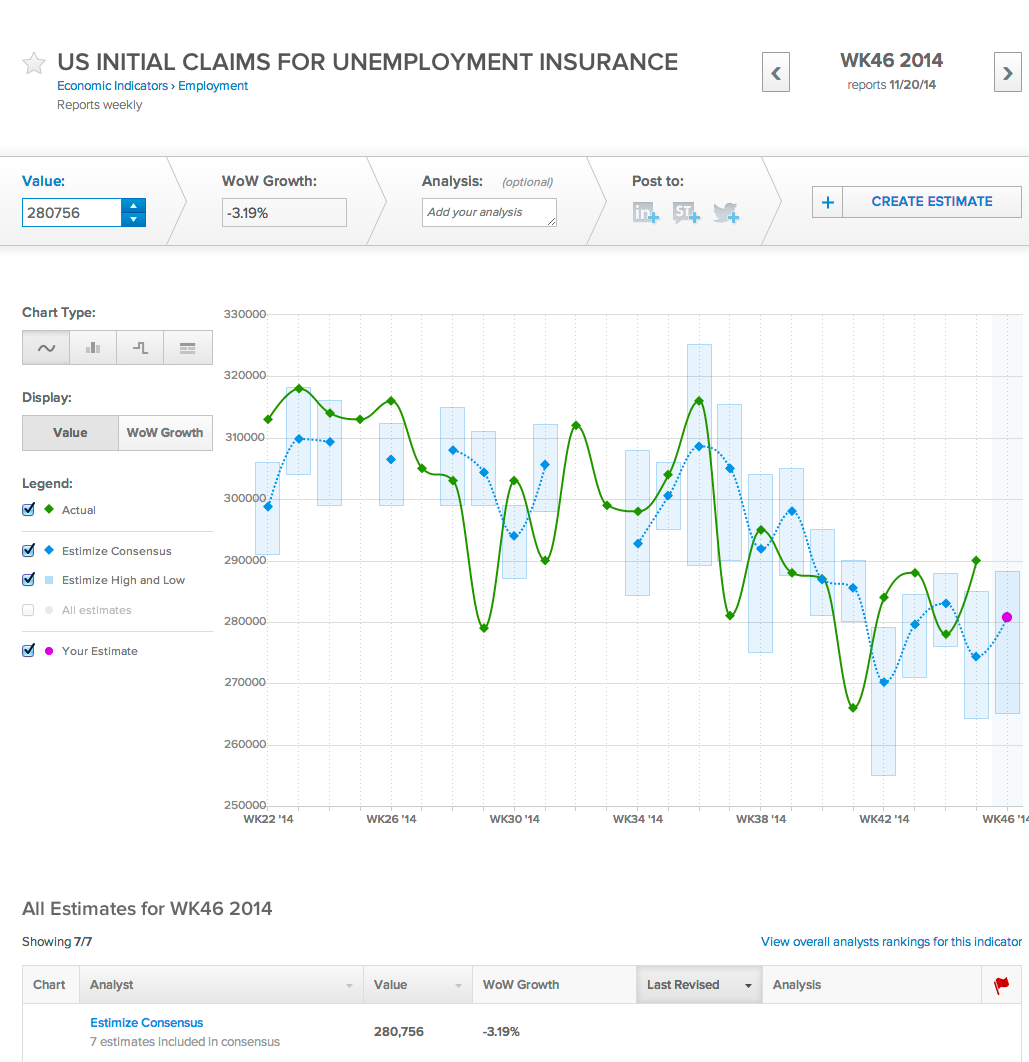This screenshot has height=1062, width=1029.
Task: Go to the next report with right arrow
Action: (x=1007, y=72)
